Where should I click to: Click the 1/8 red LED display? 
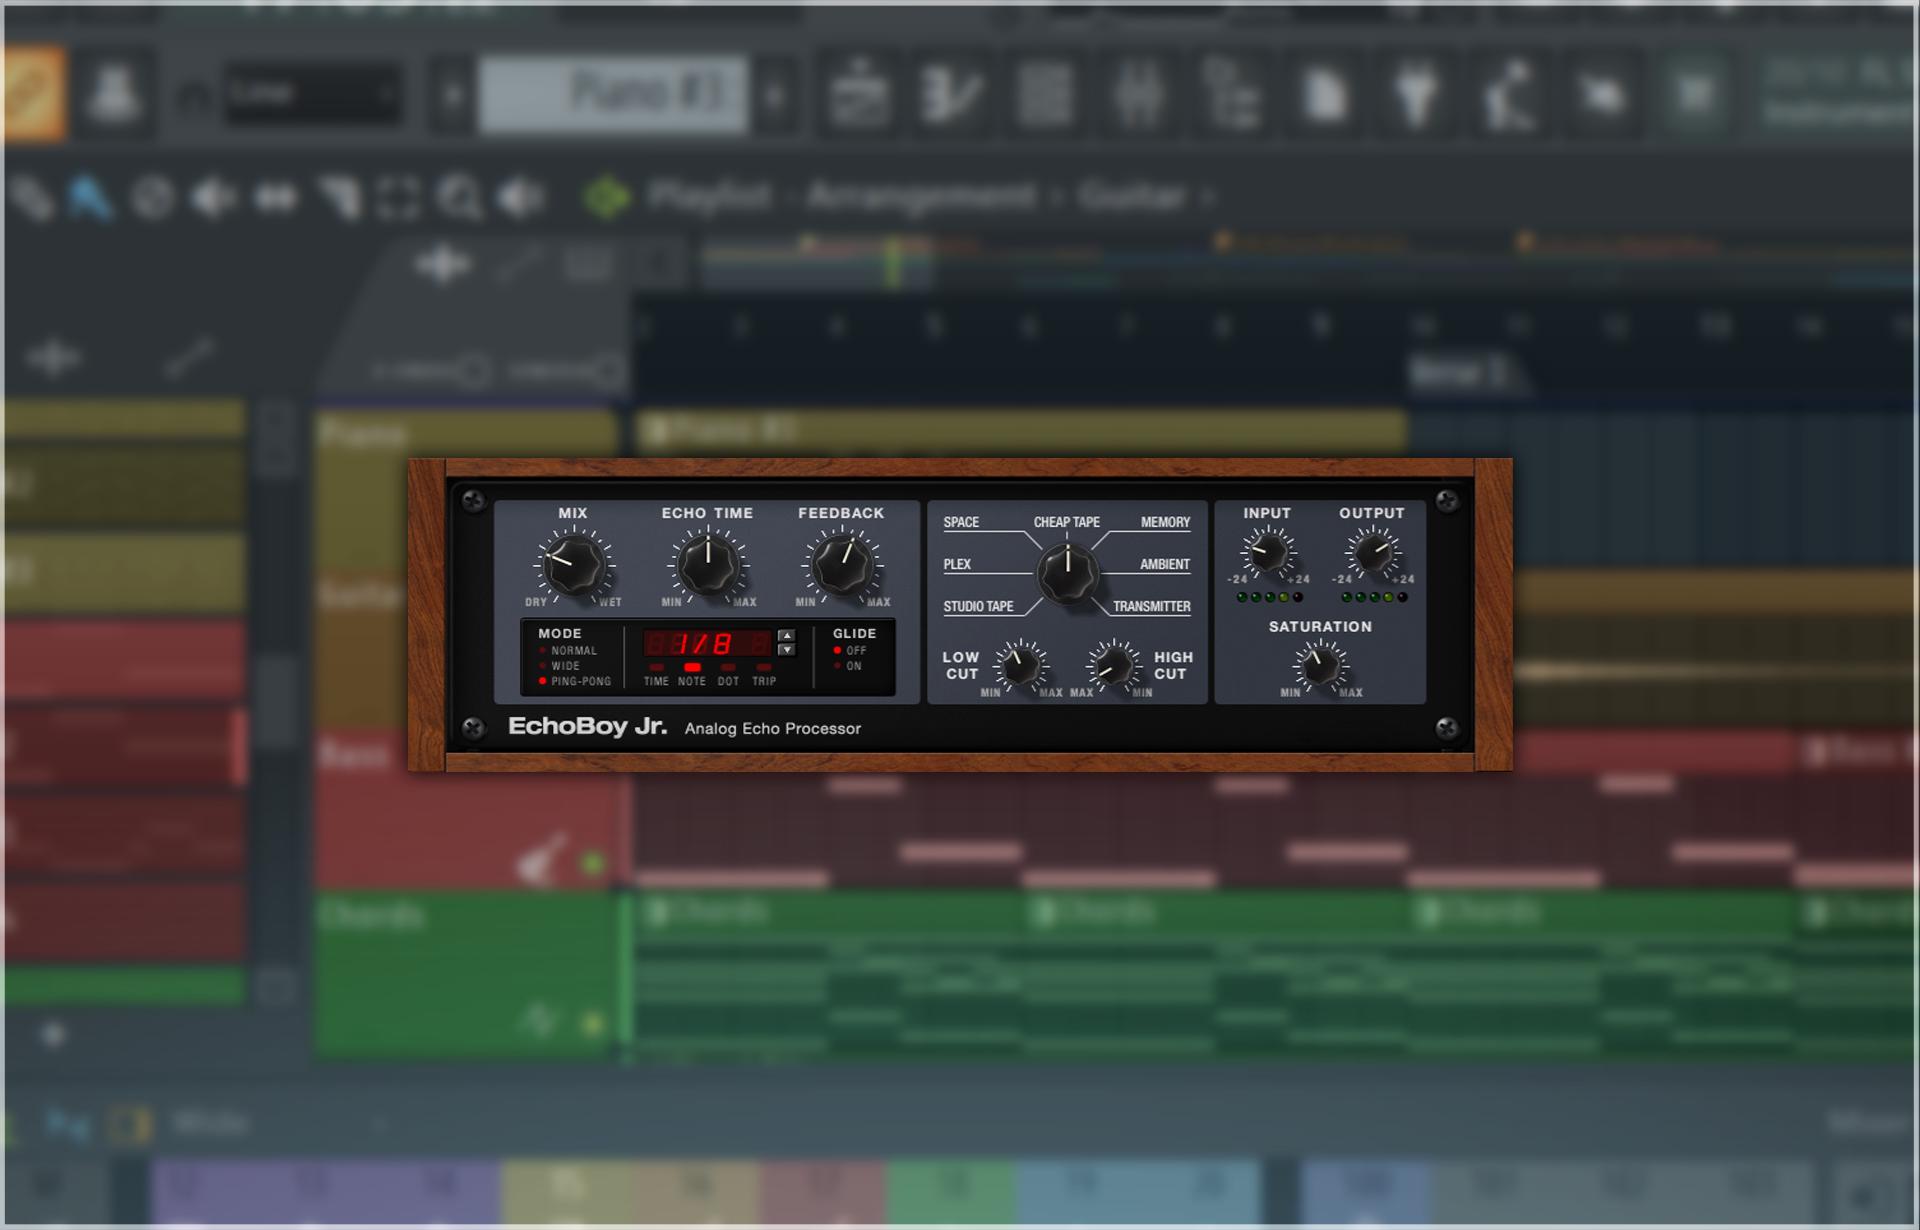(x=708, y=643)
